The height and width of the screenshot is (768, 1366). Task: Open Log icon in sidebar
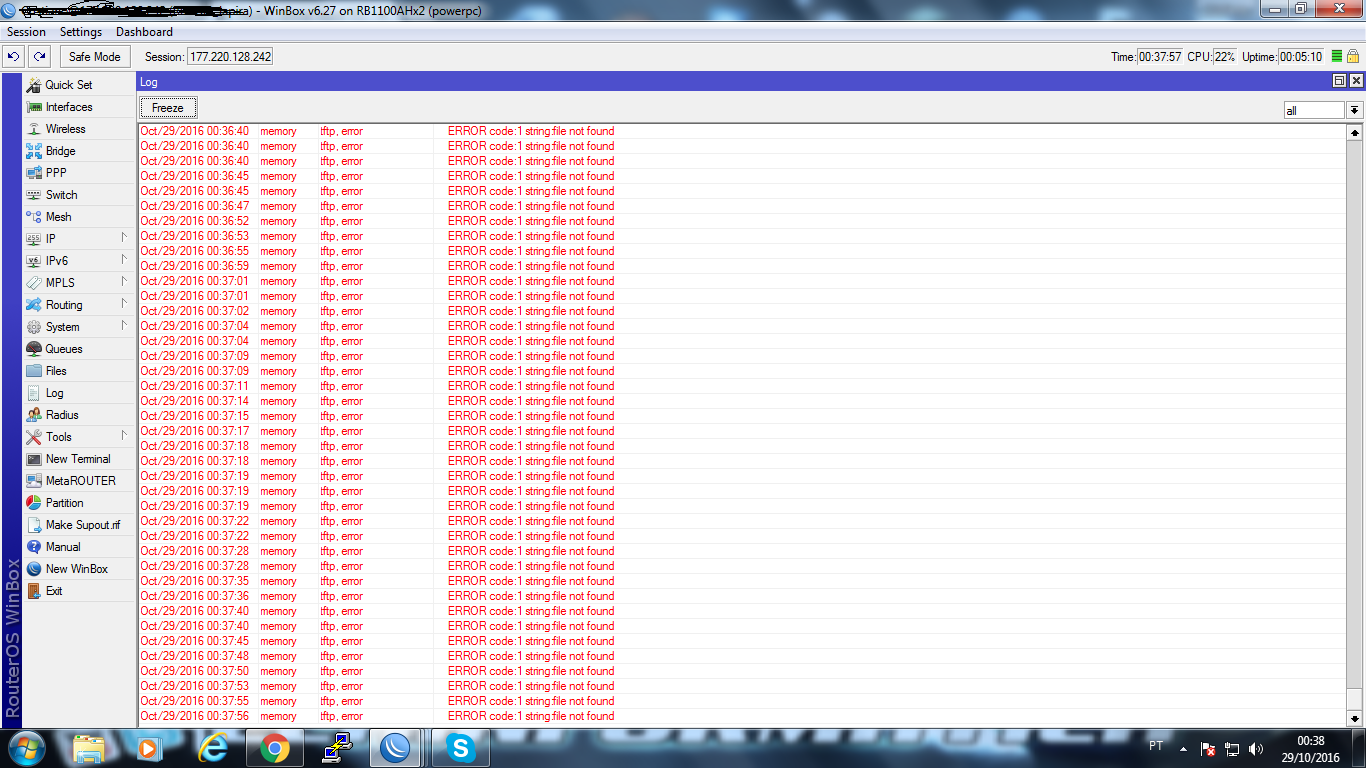34,393
